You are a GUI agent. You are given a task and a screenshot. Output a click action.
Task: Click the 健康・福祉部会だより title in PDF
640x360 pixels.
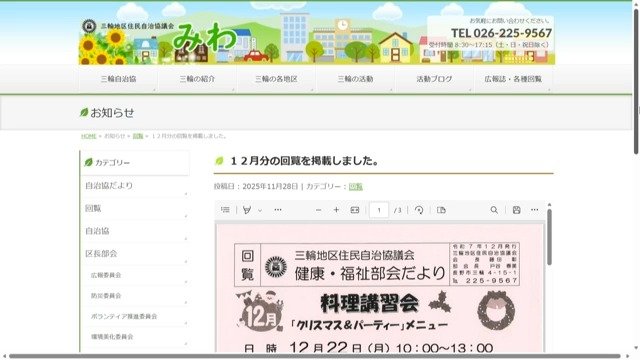coord(370,273)
